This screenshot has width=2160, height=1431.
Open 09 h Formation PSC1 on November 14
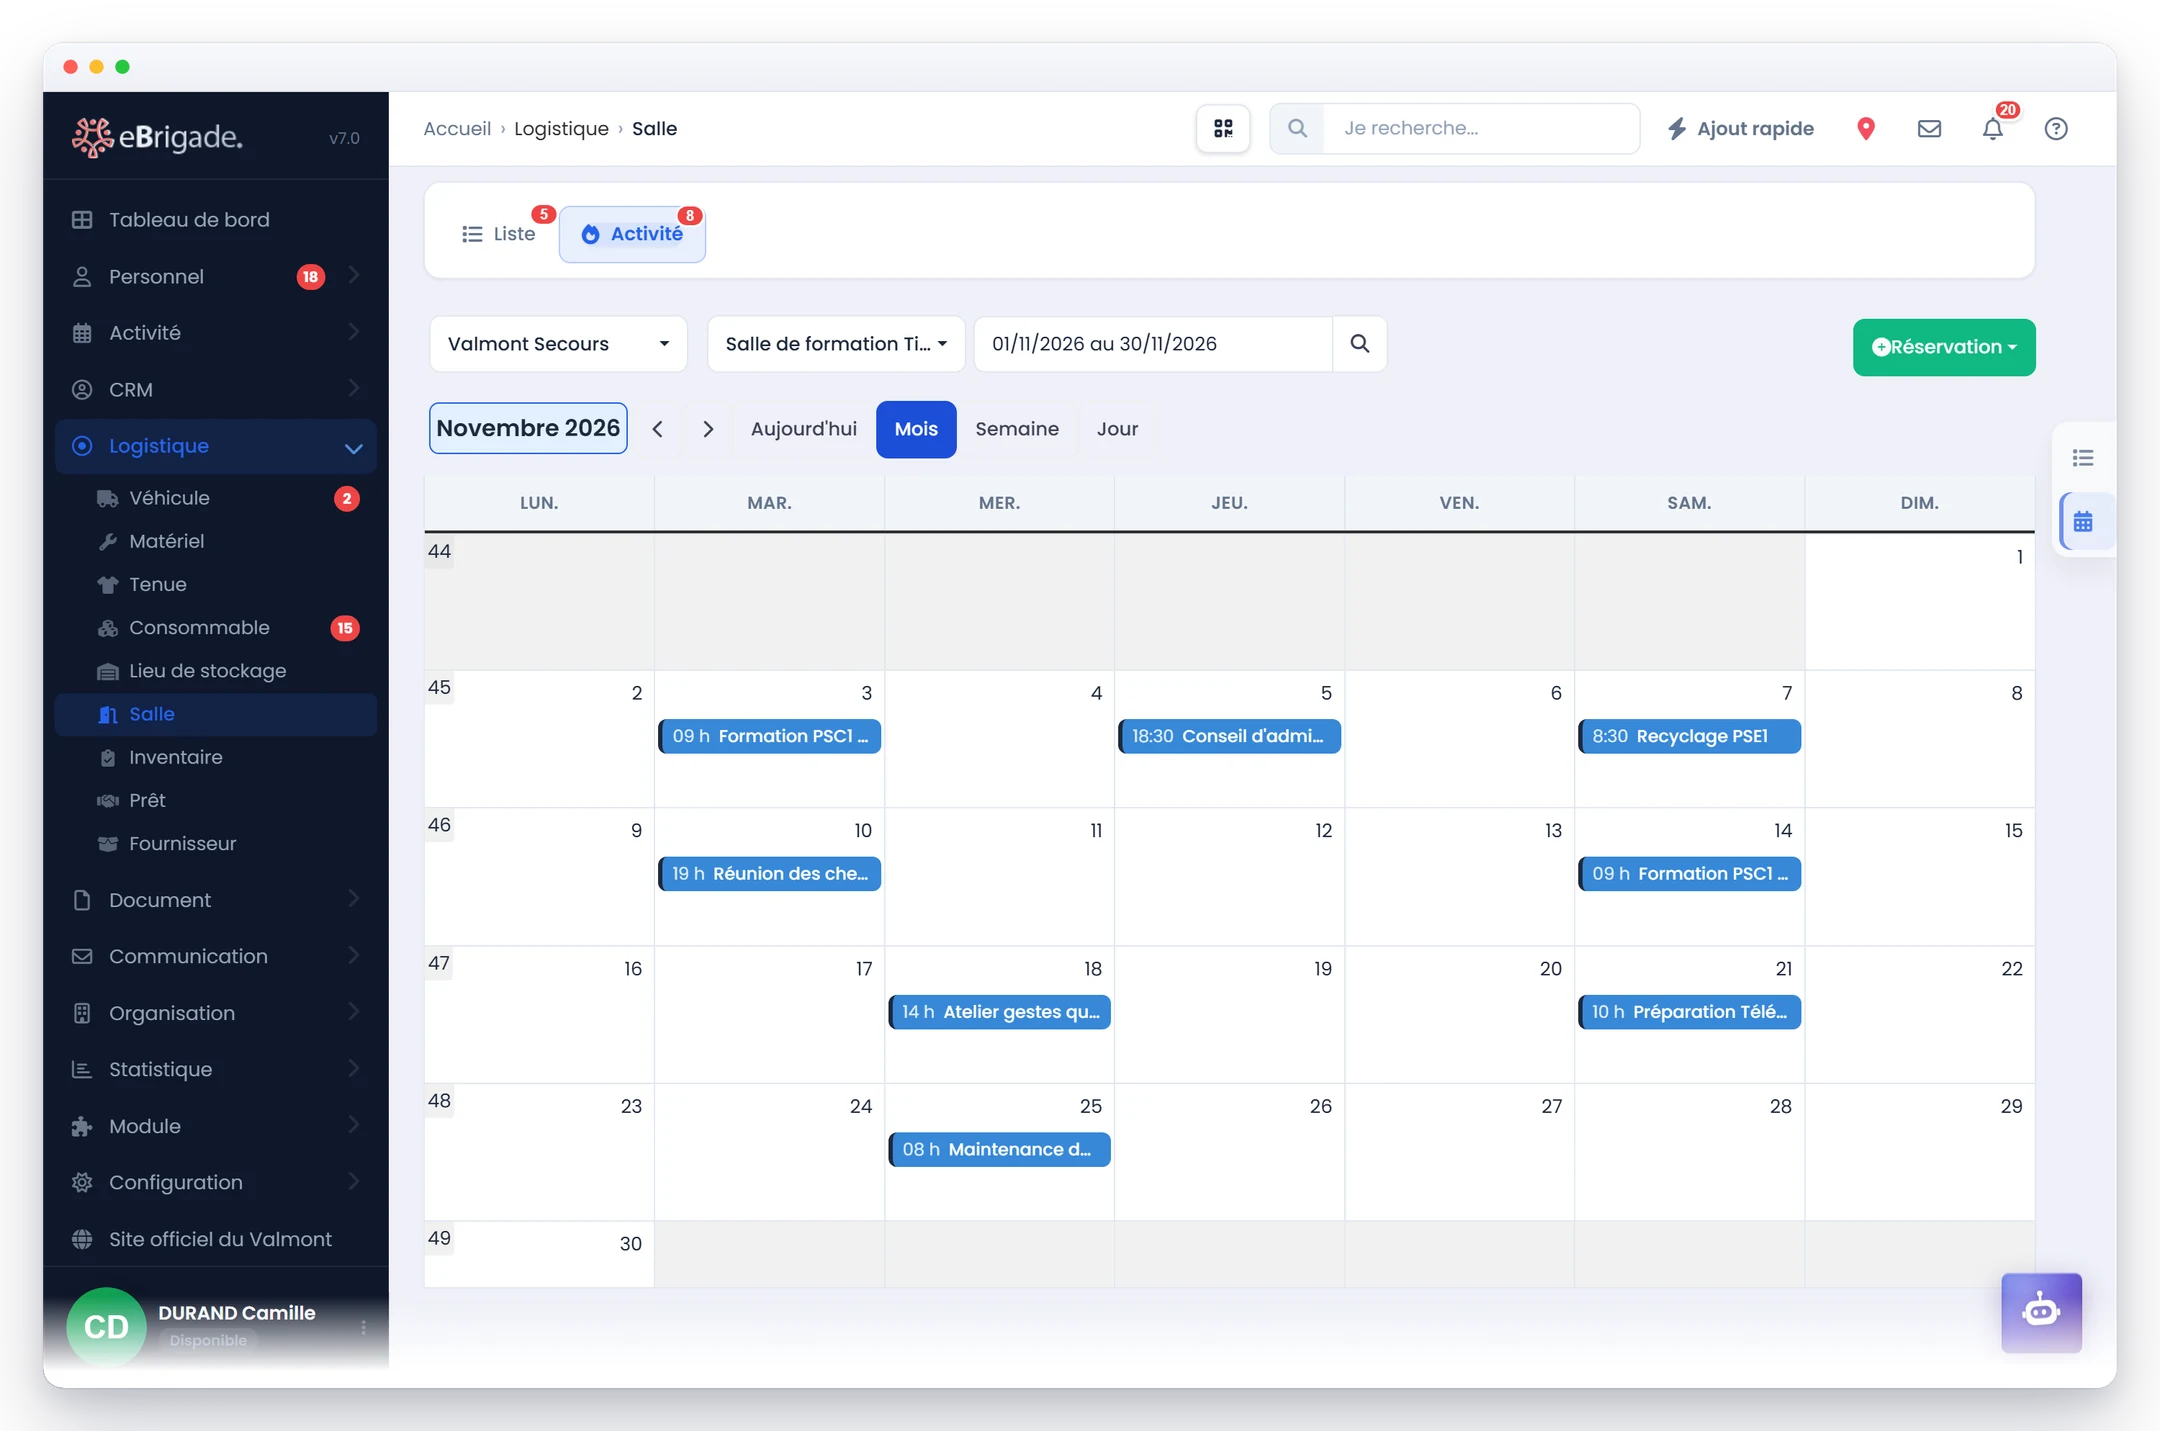(x=1689, y=874)
